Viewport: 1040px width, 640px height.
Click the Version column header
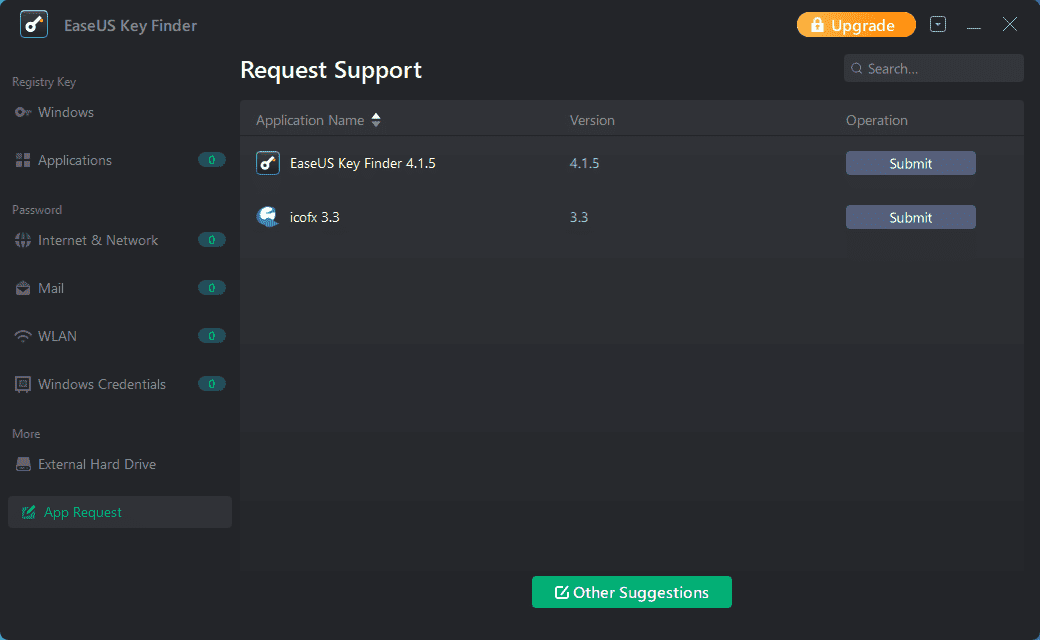click(x=592, y=120)
